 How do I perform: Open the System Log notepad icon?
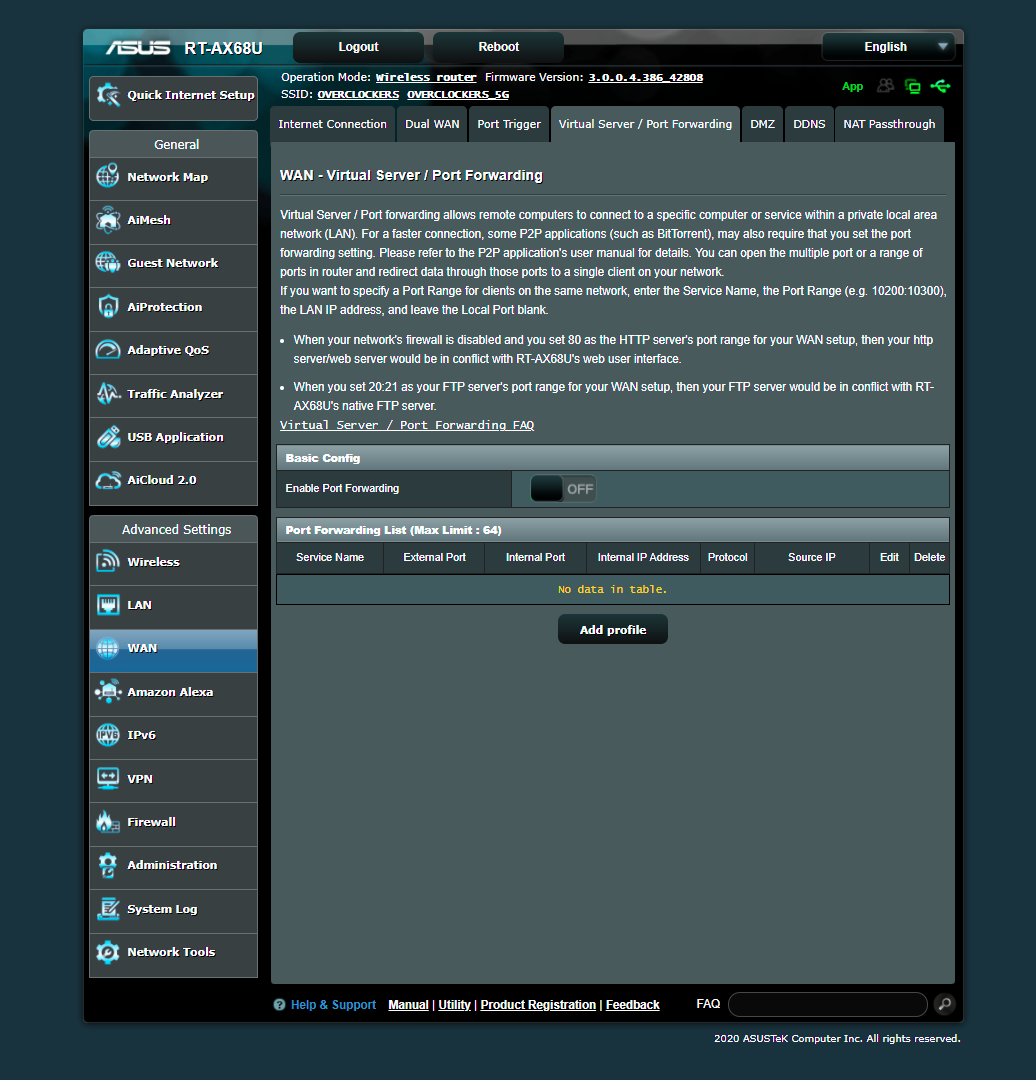point(107,908)
